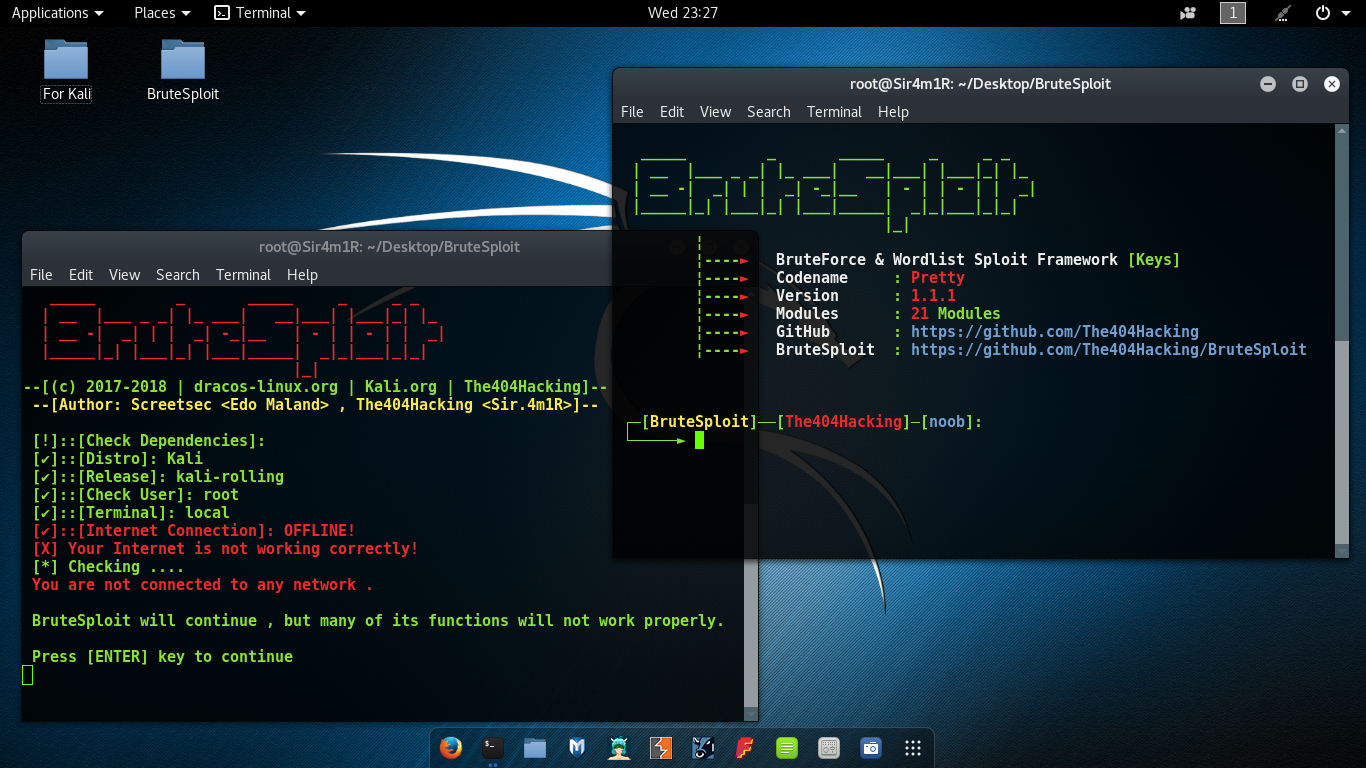The height and width of the screenshot is (768, 1366).
Task: Launch Firefox from the dock
Action: click(x=451, y=747)
